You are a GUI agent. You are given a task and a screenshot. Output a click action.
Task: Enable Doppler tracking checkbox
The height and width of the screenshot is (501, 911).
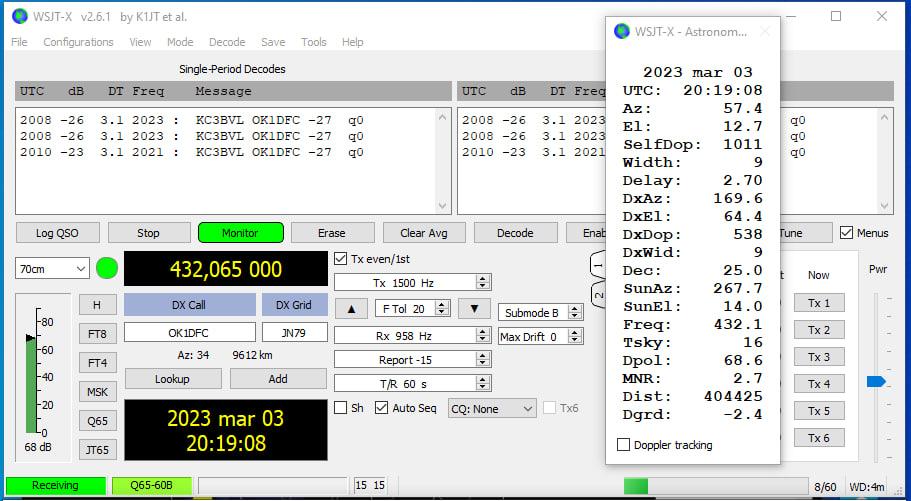(623, 445)
